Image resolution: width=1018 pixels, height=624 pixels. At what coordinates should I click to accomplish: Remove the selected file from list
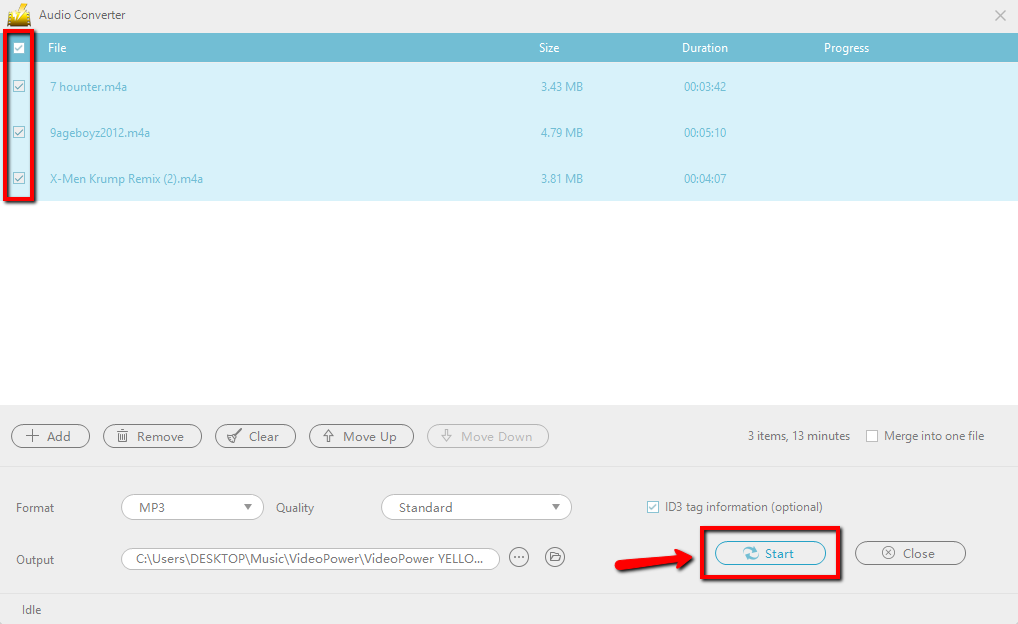(152, 436)
